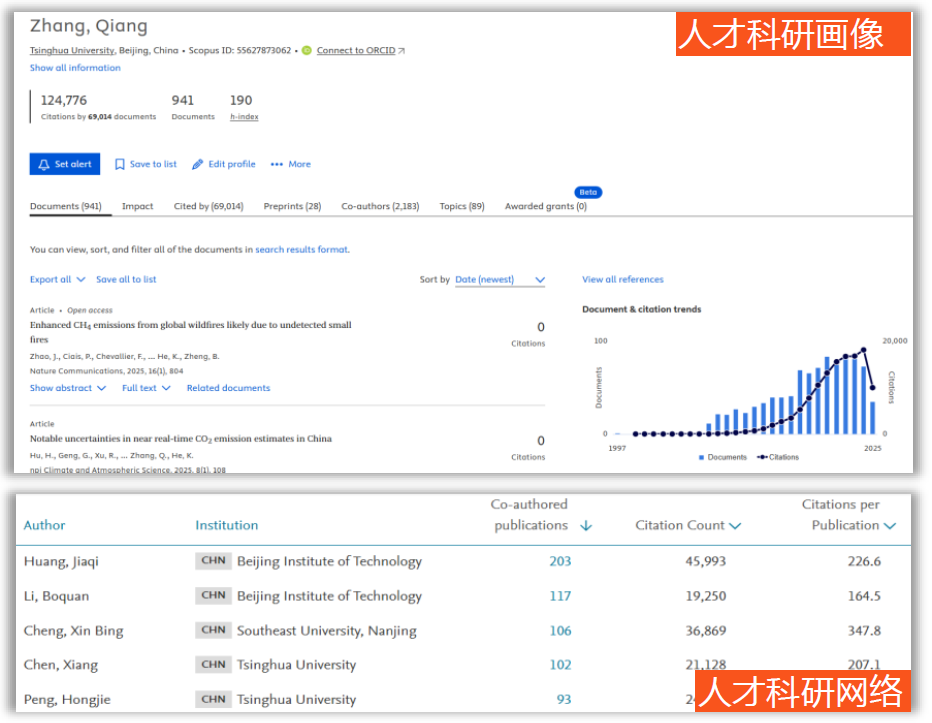Open the Notable uncertainties CO2 emission article title
Viewport: 932px width, 723px height.
click(x=181, y=439)
